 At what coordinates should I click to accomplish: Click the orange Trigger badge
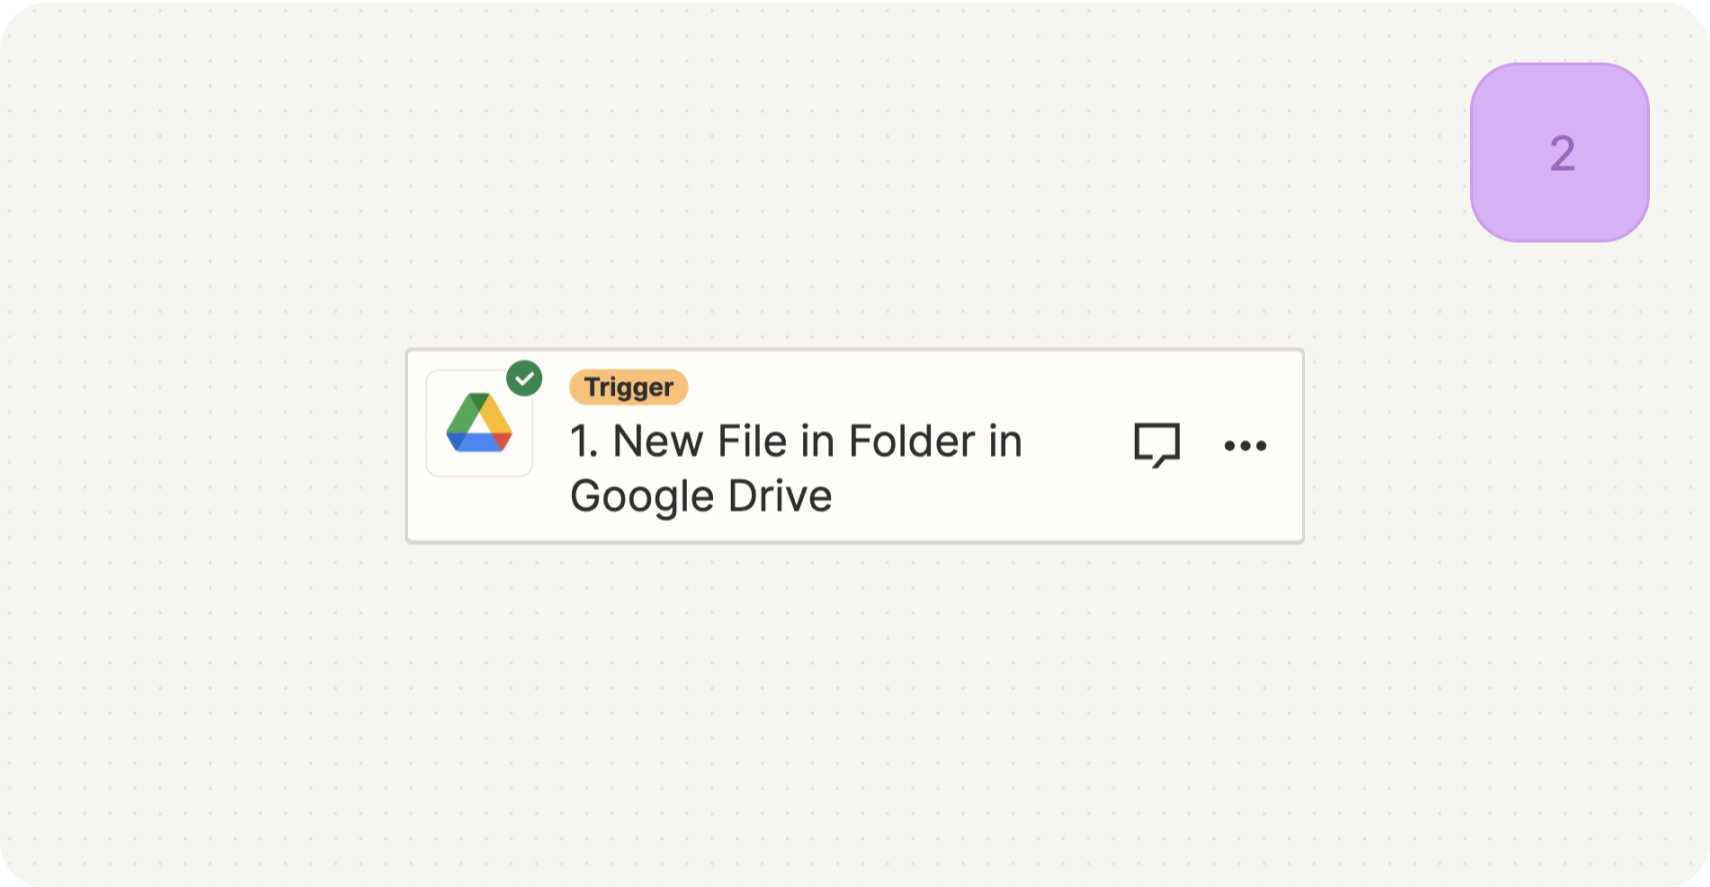coord(629,387)
